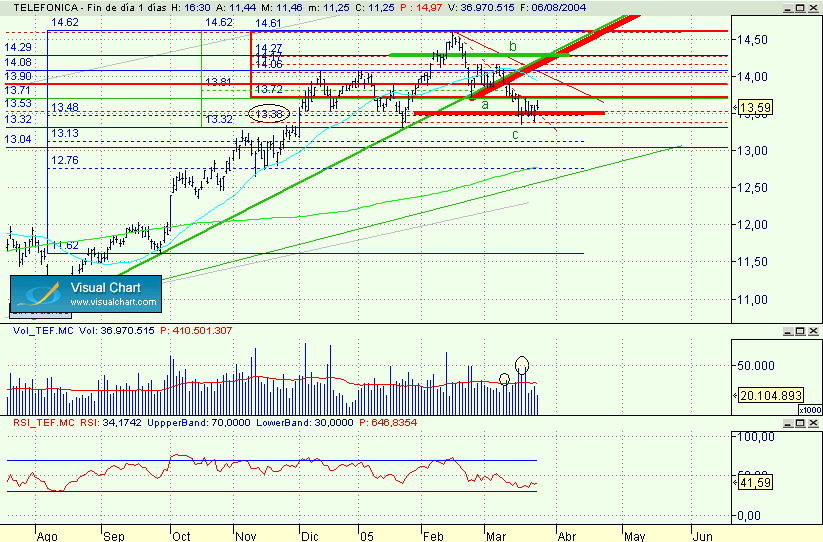Screen dimensions: 823x542
Task: Maximize the RSI_TEF.MC indicator panel
Action: [800, 423]
